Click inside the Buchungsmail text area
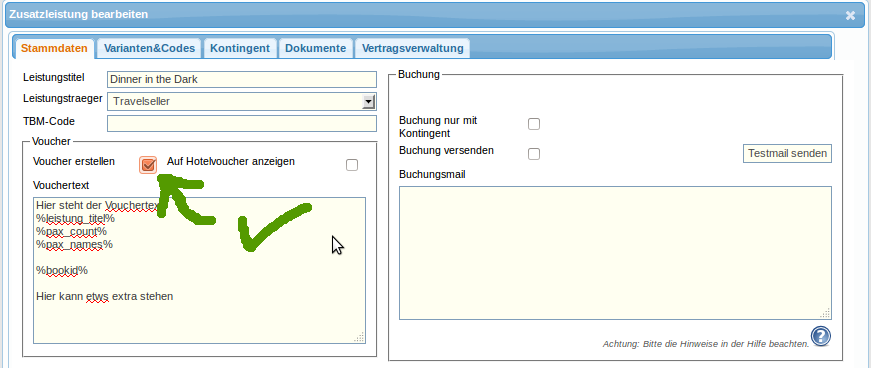The height and width of the screenshot is (368, 871). tap(615, 253)
